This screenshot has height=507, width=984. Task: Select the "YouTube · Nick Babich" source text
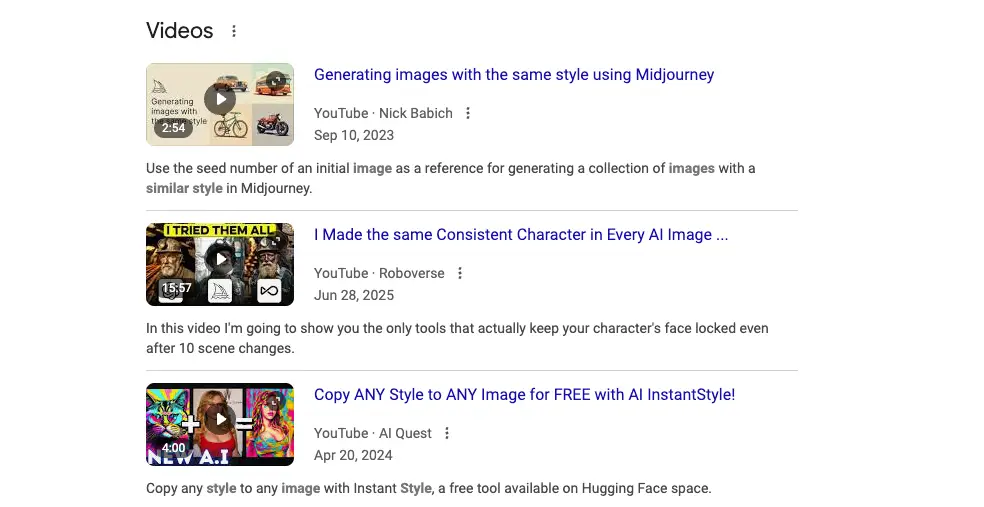383,113
